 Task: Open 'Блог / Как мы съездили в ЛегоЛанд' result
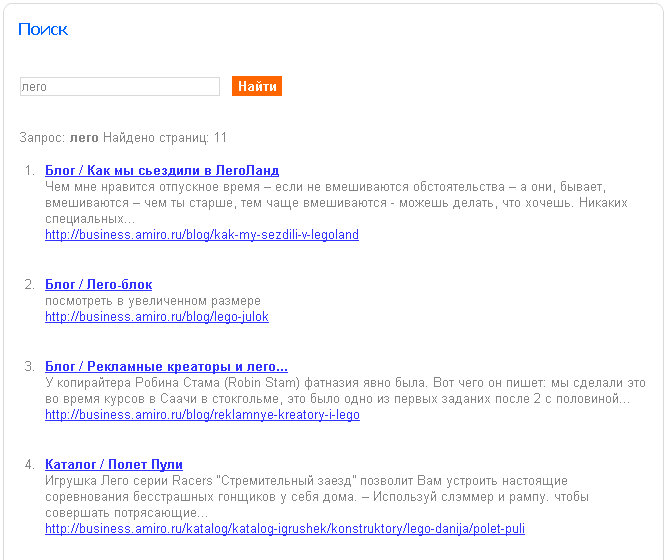point(162,171)
